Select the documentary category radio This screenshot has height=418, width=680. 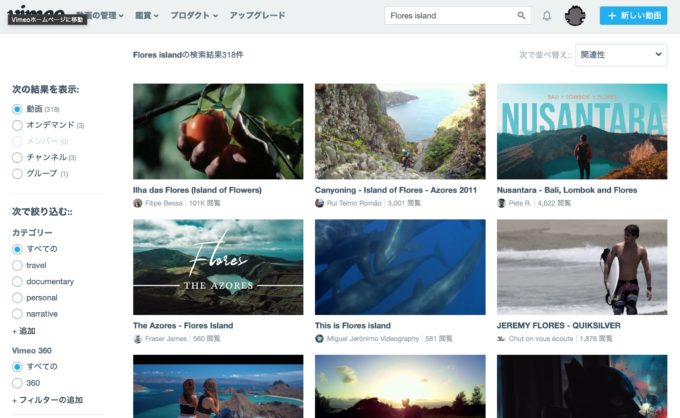click(x=17, y=281)
